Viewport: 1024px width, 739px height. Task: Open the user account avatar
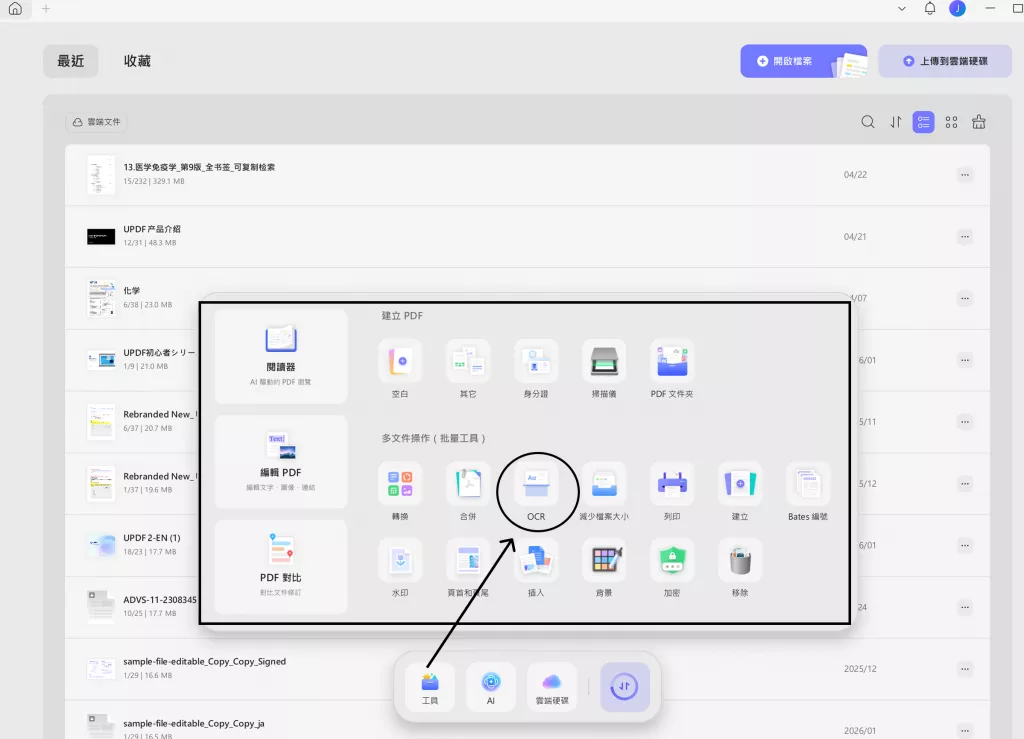(x=957, y=8)
